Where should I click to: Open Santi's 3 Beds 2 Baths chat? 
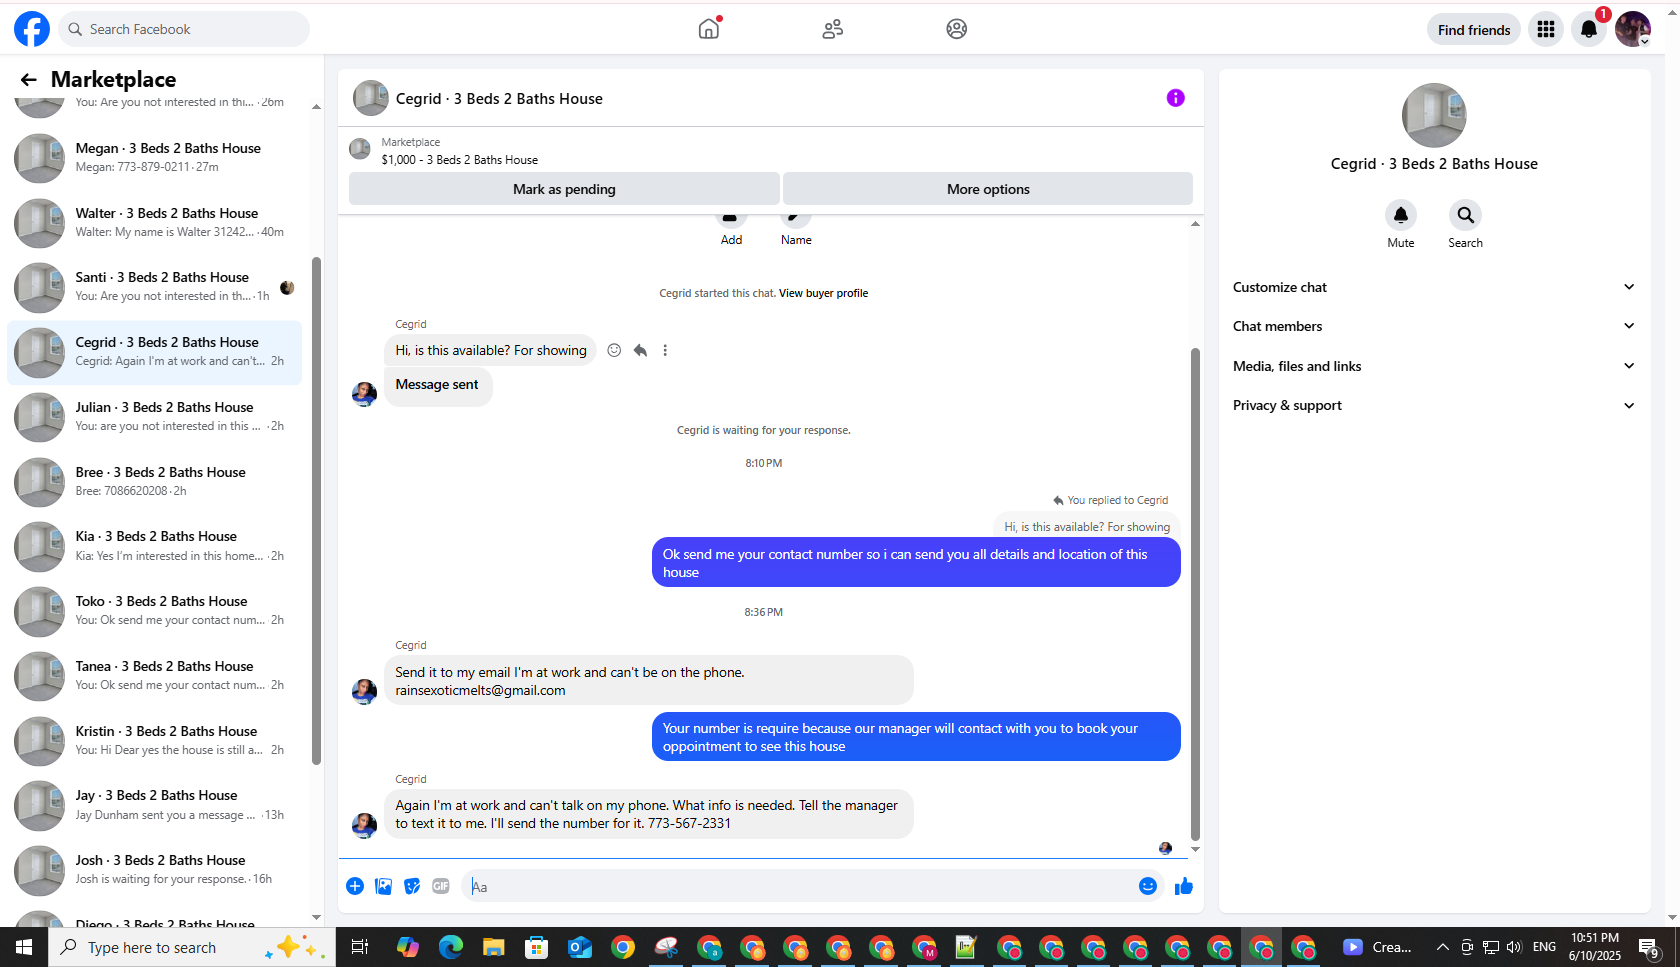pyautogui.click(x=154, y=287)
